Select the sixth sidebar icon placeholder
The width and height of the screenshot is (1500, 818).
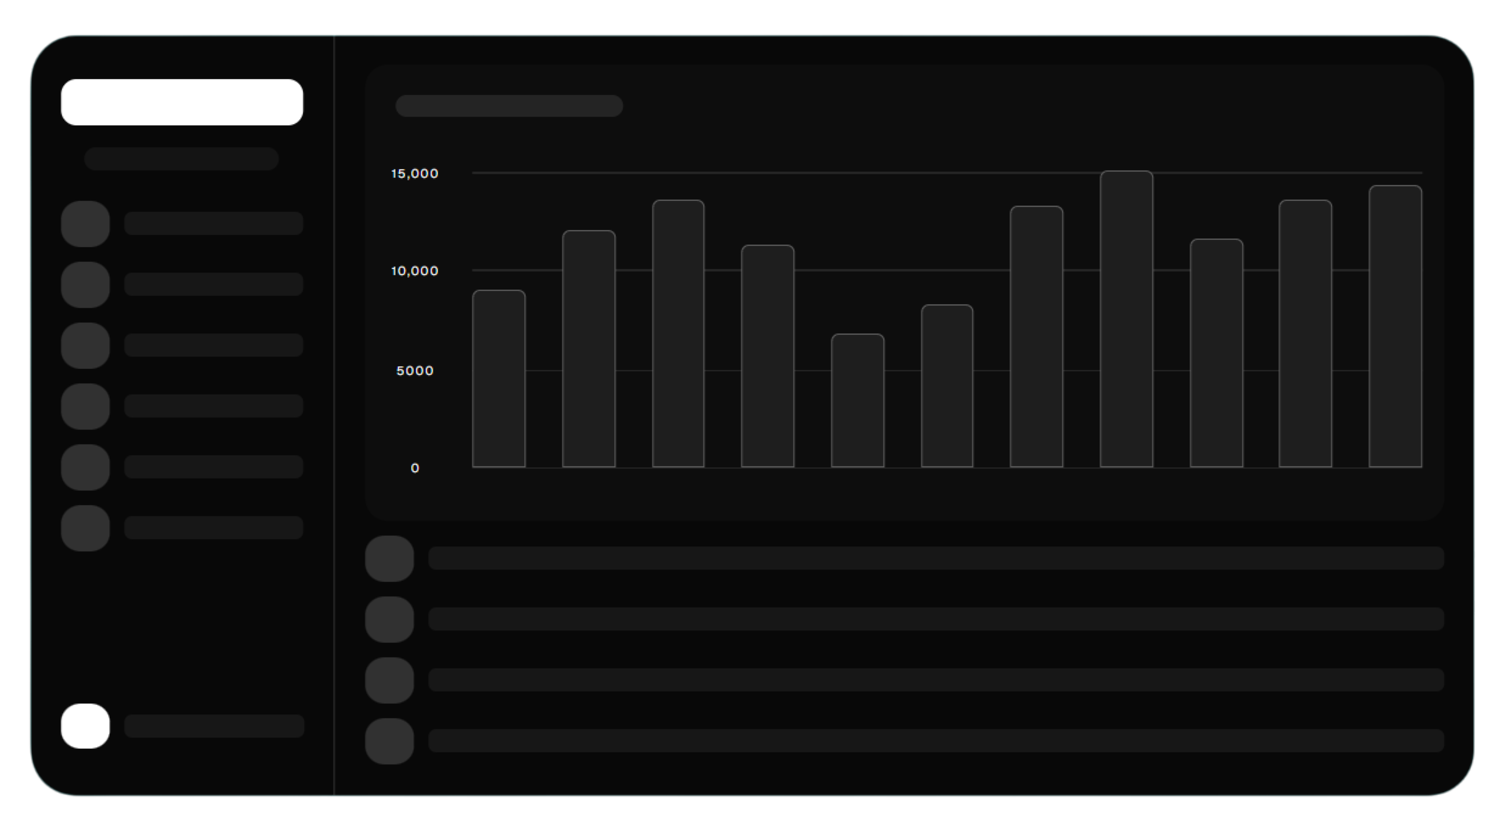point(85,528)
